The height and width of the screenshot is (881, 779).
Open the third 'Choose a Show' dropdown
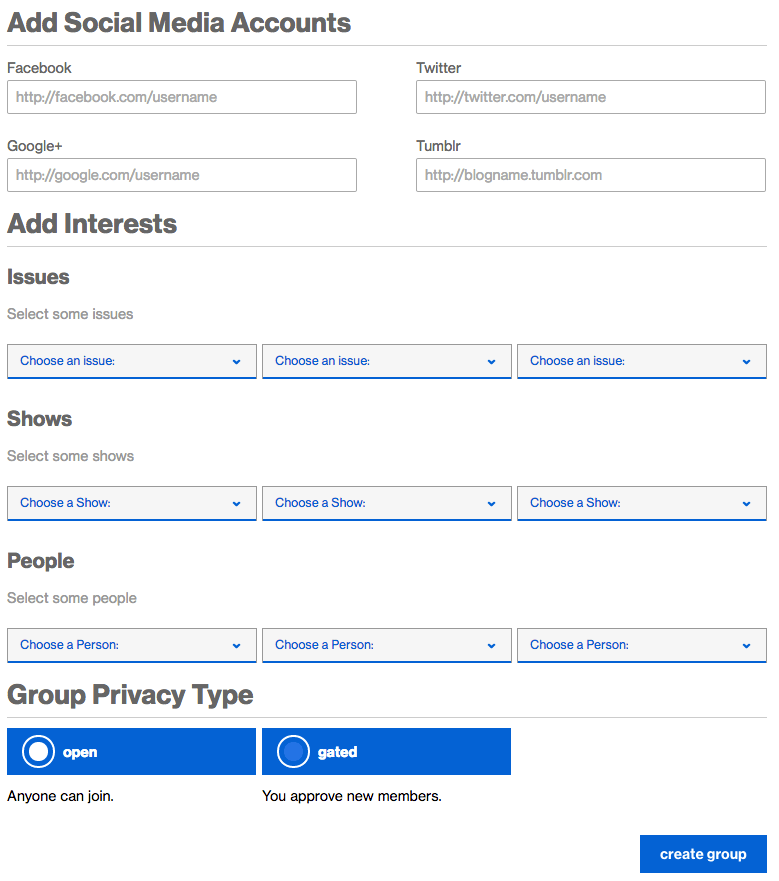641,503
